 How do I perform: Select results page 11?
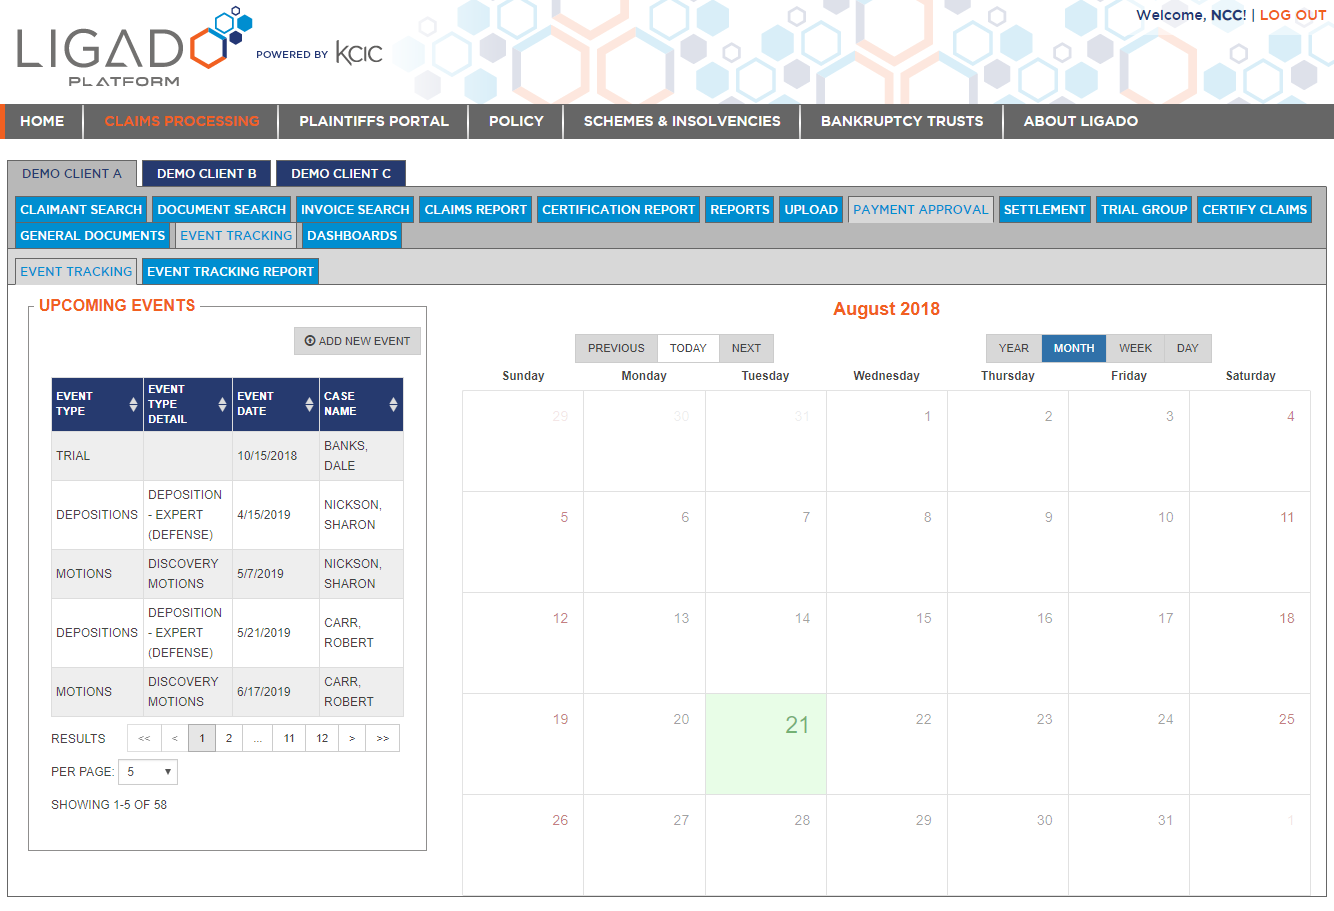[289, 738]
